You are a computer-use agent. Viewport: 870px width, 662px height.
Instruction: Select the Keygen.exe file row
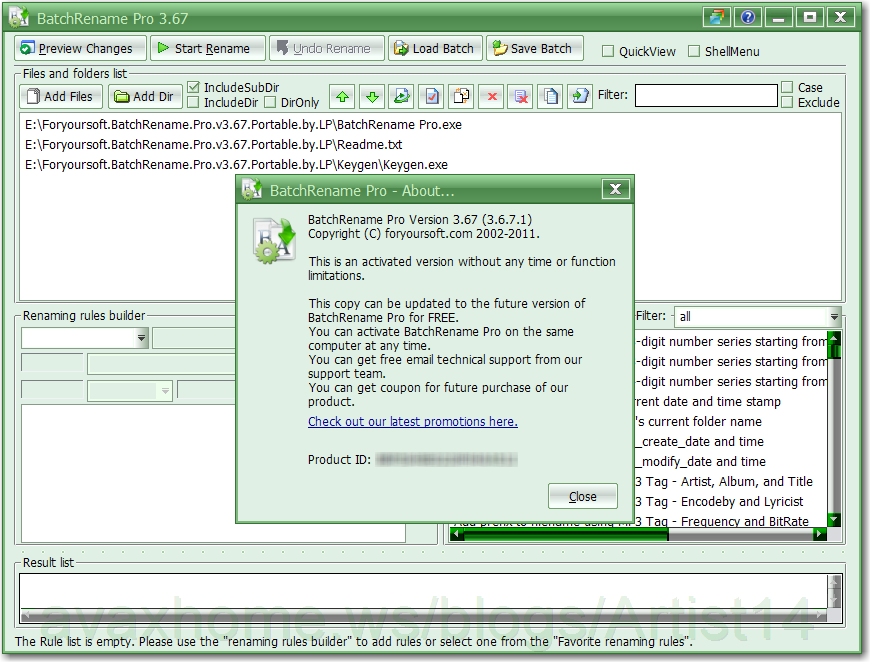[236, 165]
